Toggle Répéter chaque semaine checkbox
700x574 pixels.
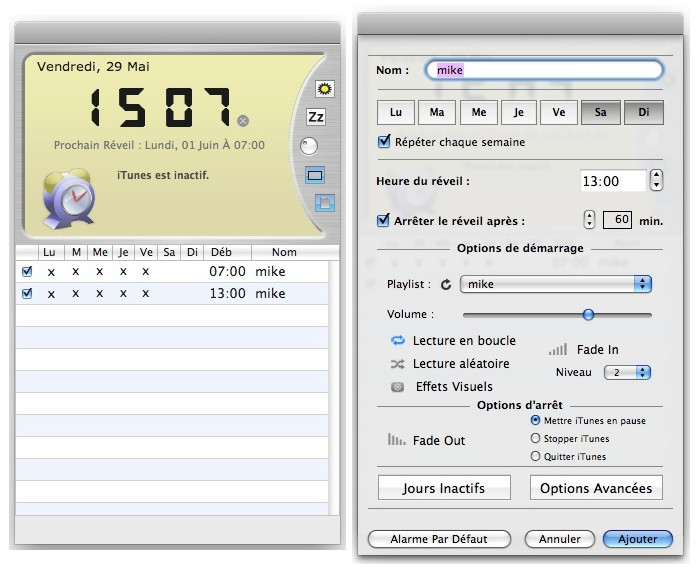383,141
